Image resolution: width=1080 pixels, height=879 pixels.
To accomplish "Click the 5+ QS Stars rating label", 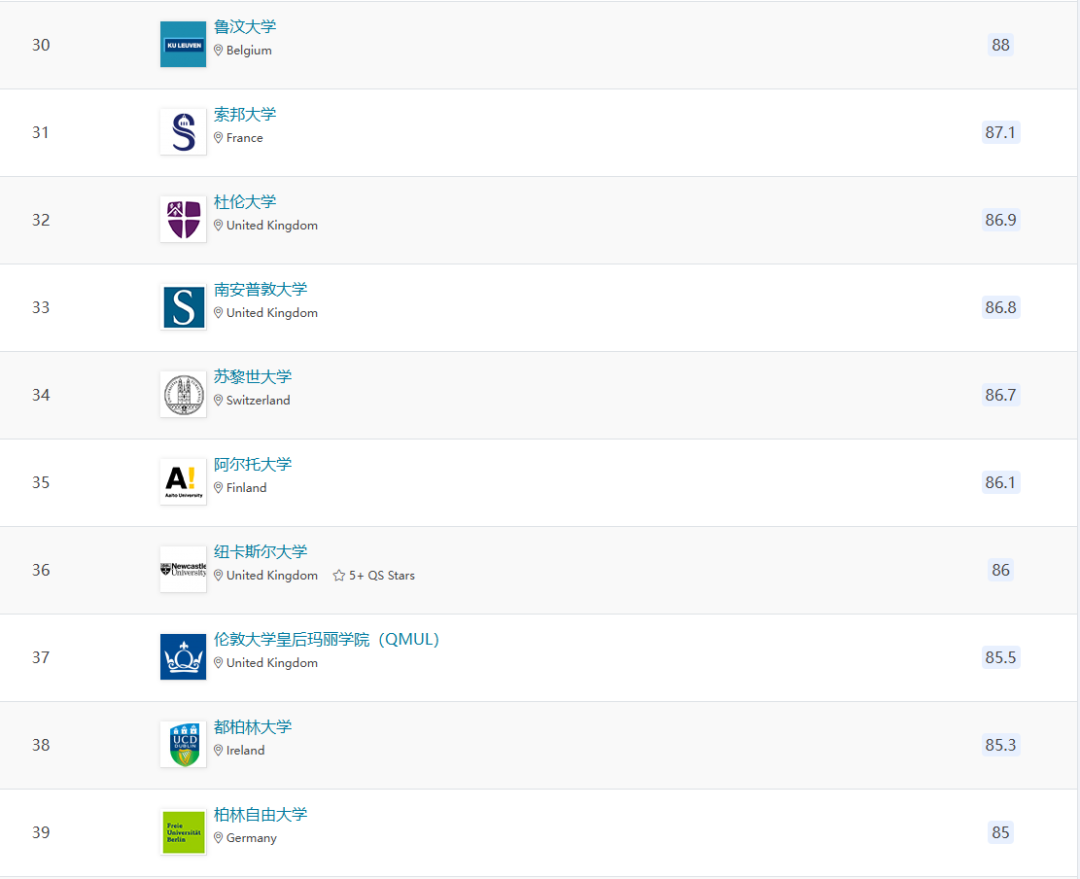I will coord(381,575).
